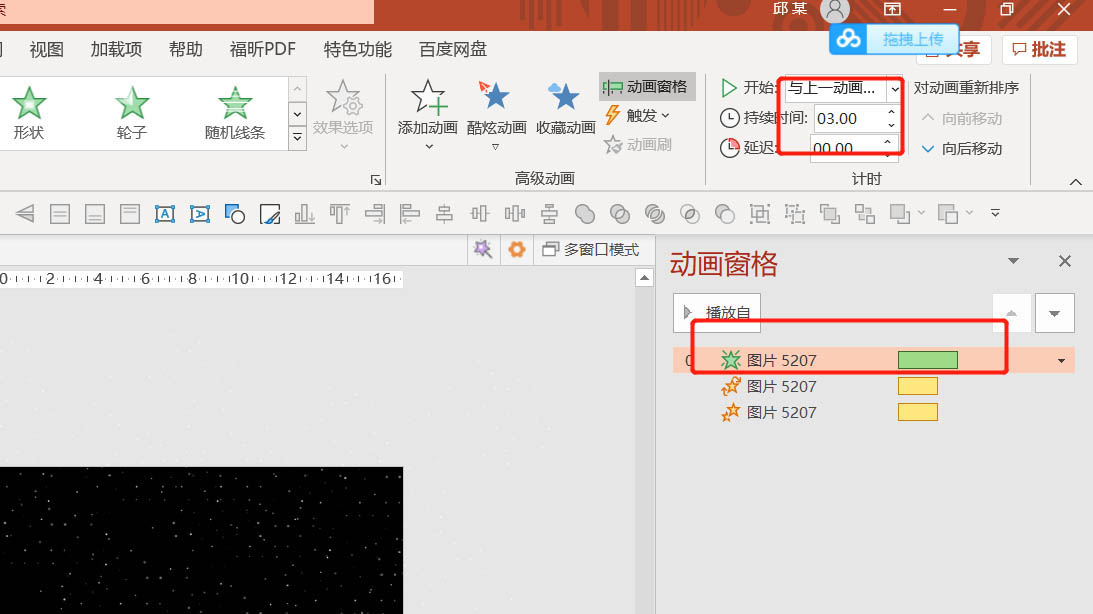Viewport: 1093px width, 614px height.
Task: Click the horizontal text box icon
Action: 165,214
